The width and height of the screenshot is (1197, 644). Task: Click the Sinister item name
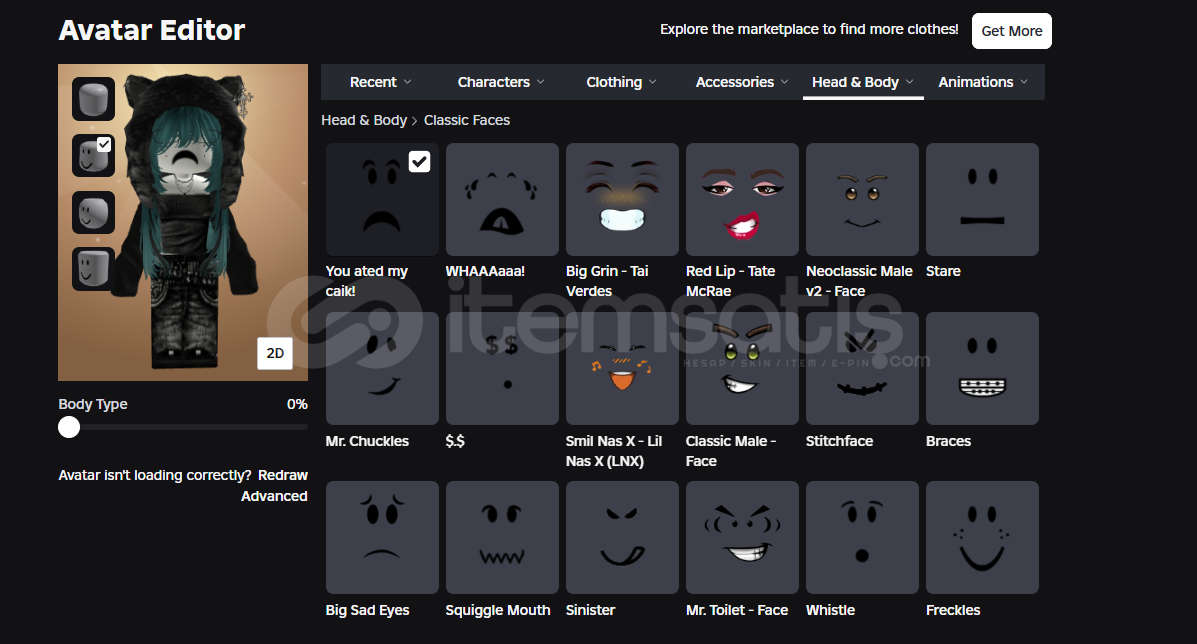tap(590, 610)
